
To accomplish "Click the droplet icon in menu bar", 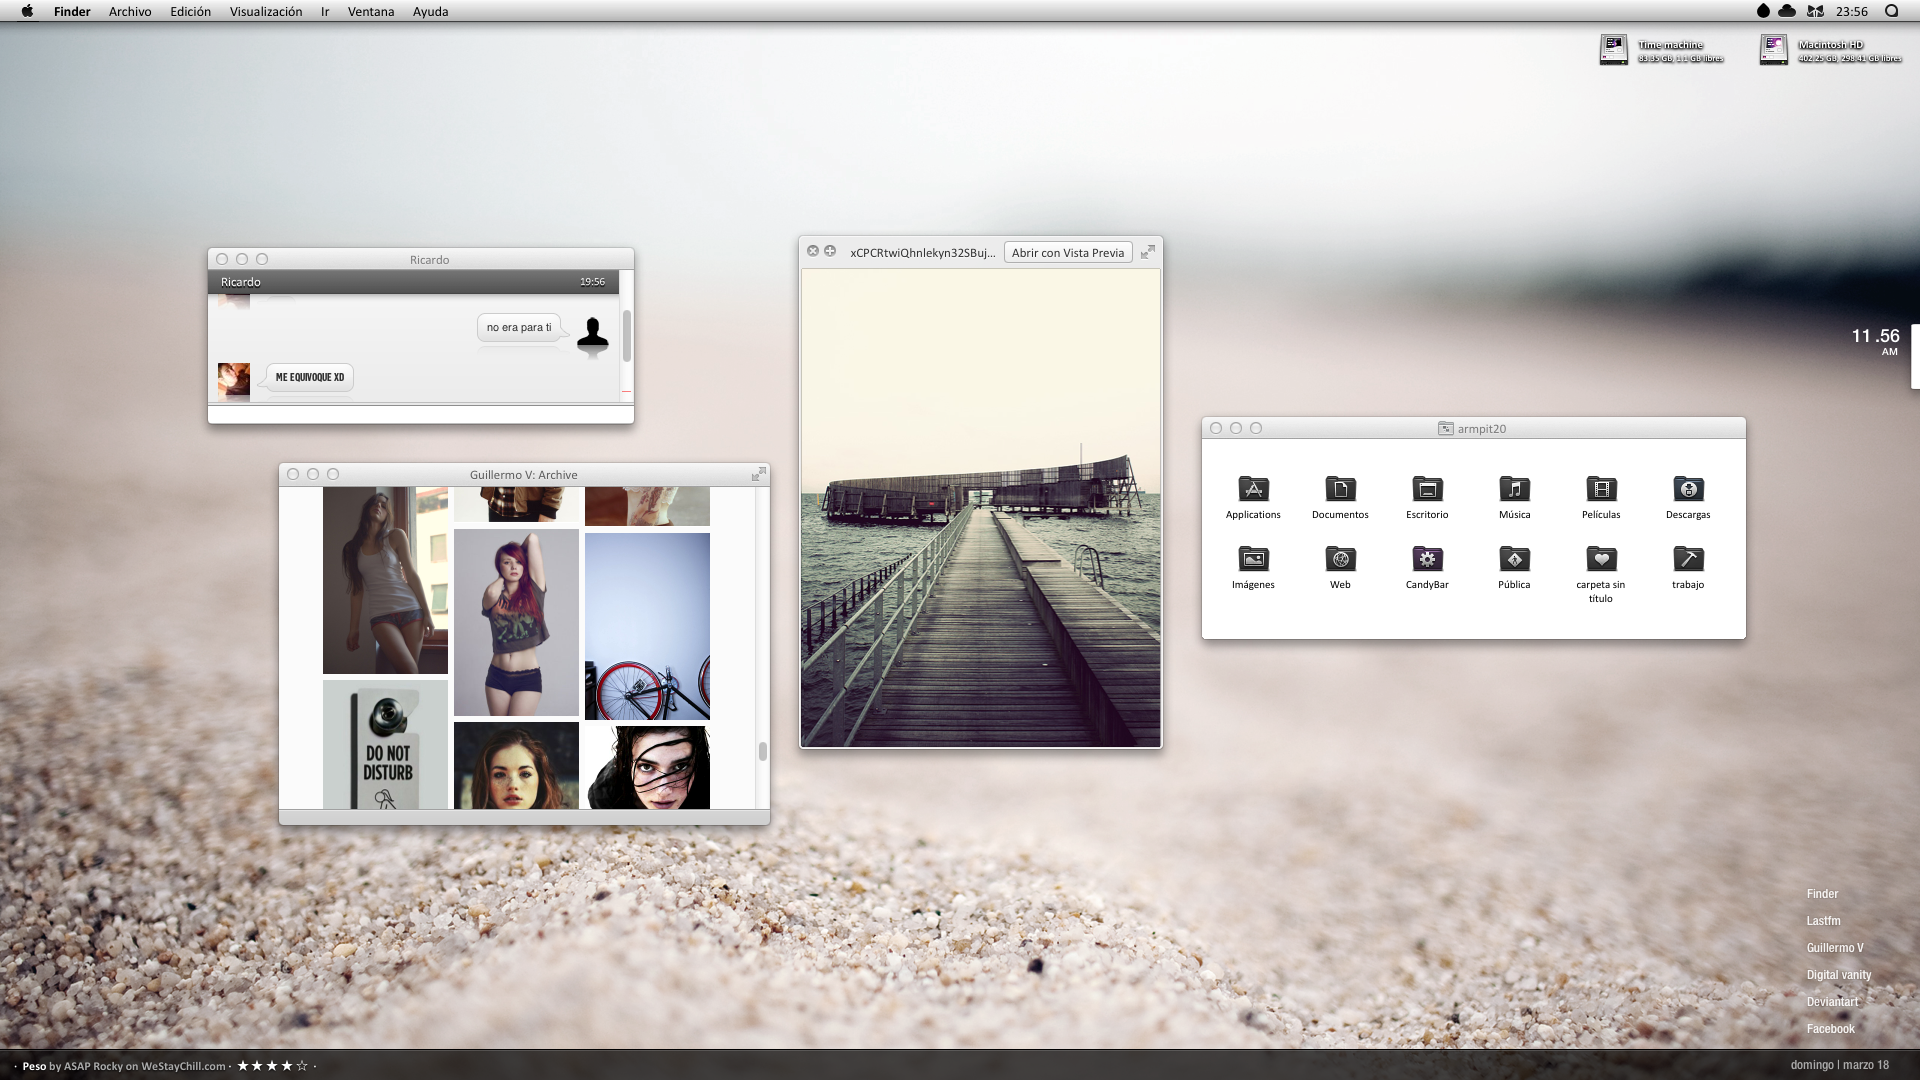I will pos(1763,11).
